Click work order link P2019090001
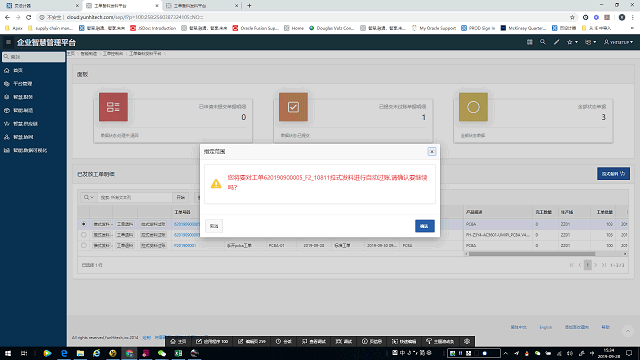 [x=185, y=246]
